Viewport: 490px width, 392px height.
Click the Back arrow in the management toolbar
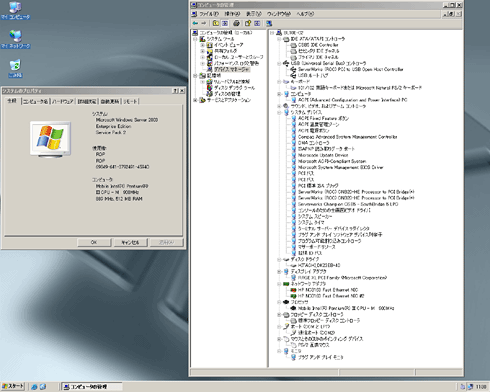[195, 23]
